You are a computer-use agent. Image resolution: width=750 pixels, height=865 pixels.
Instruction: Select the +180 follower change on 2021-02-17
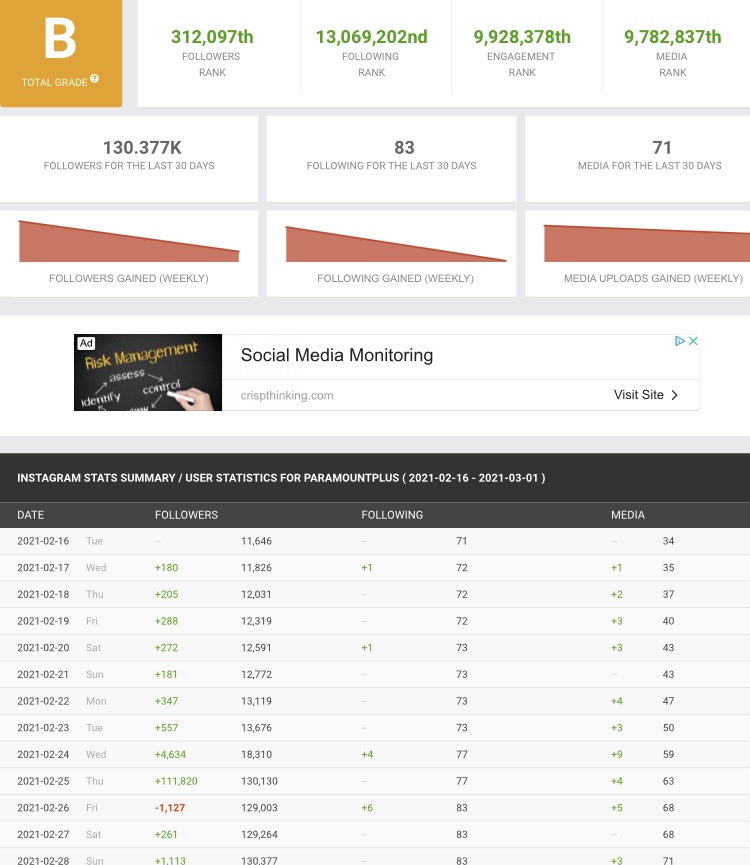pos(167,568)
